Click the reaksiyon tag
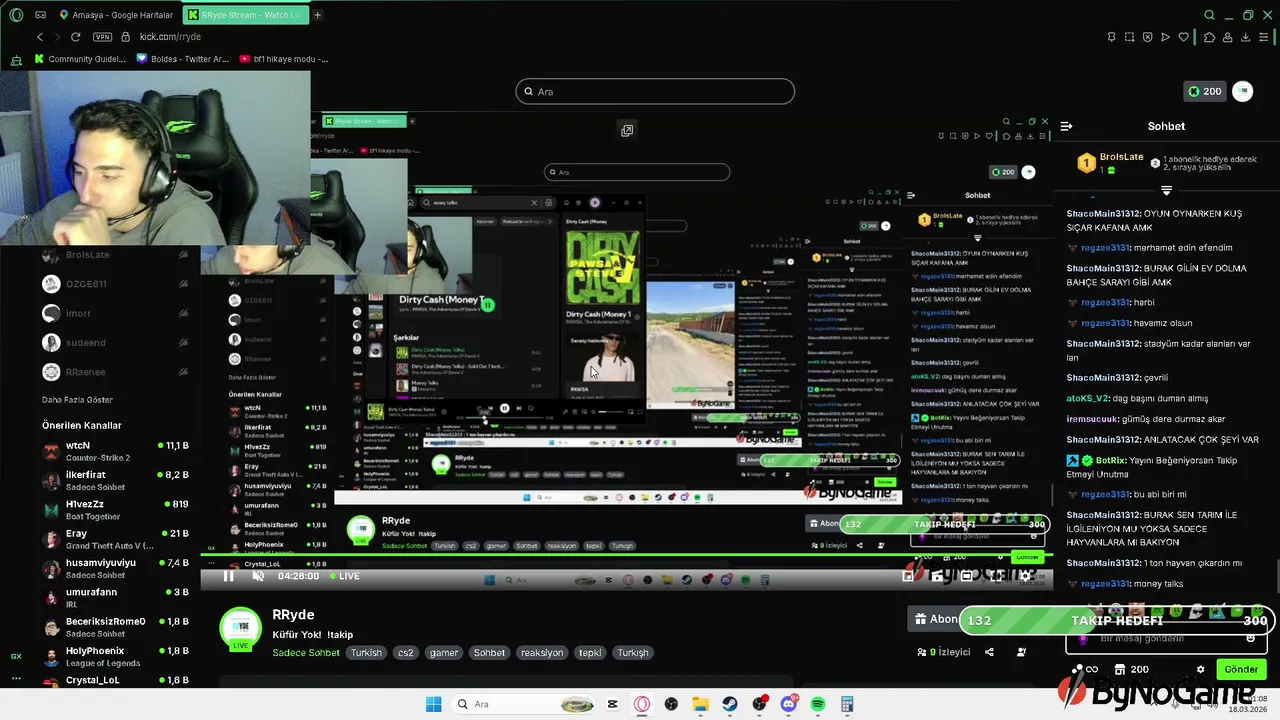The width and height of the screenshot is (1280, 720). [x=541, y=653]
